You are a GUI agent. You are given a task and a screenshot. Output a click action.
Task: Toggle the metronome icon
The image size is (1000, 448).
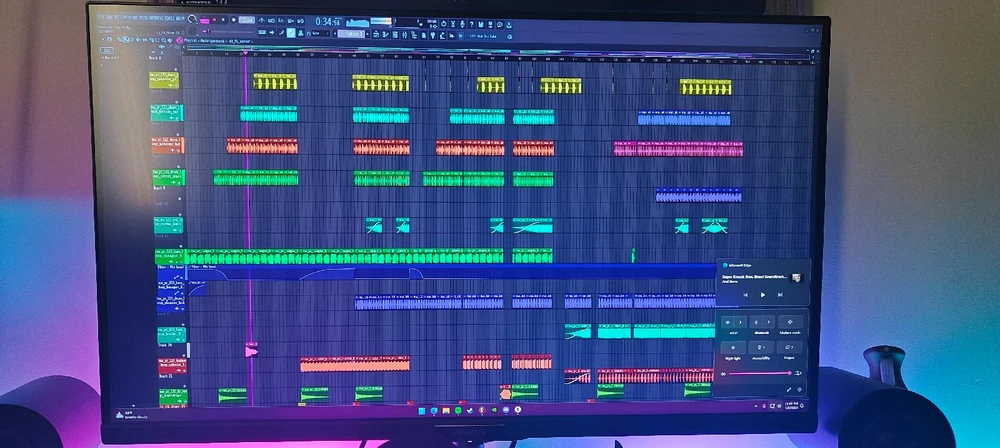point(261,20)
